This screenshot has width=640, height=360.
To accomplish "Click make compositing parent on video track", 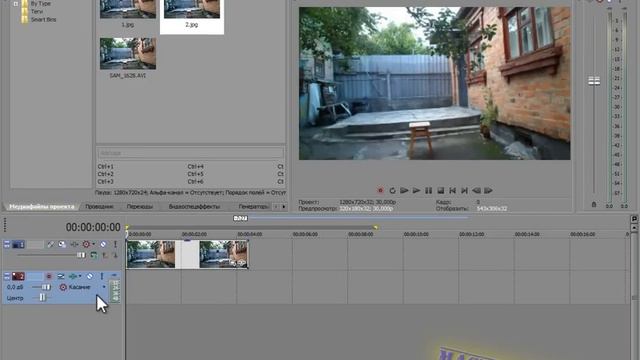I will pyautogui.click(x=105, y=255).
